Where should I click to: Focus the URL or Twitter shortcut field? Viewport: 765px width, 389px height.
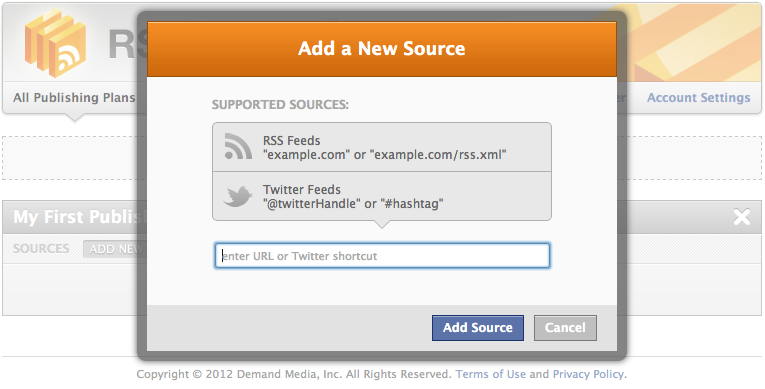(382, 256)
